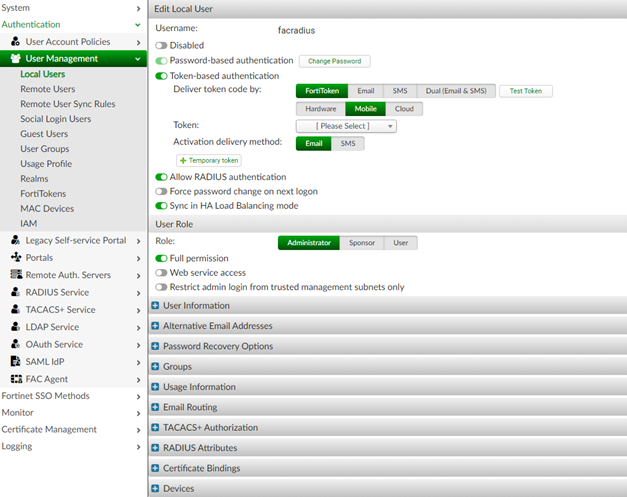Screen dimensions: 627x497
Task: Add a Temporary token
Action: tap(209, 160)
